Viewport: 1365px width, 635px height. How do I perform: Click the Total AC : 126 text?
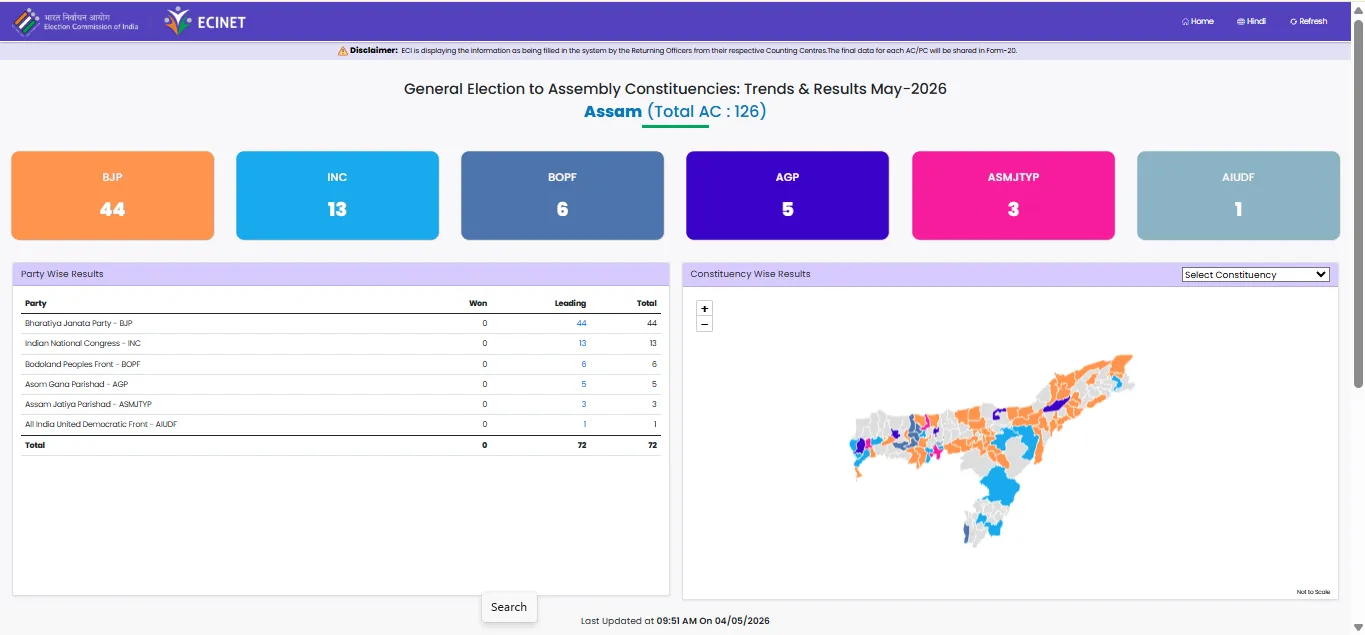click(706, 111)
